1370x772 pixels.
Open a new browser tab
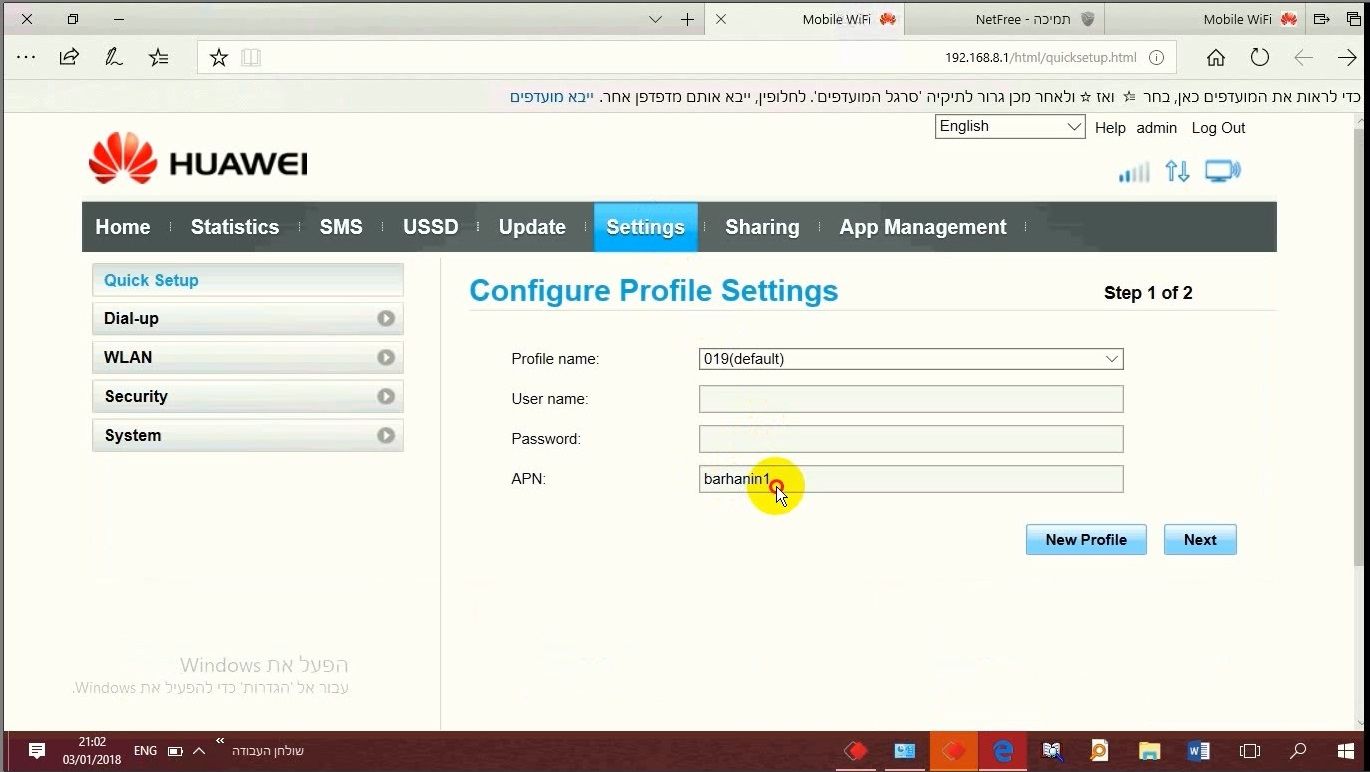pos(687,19)
